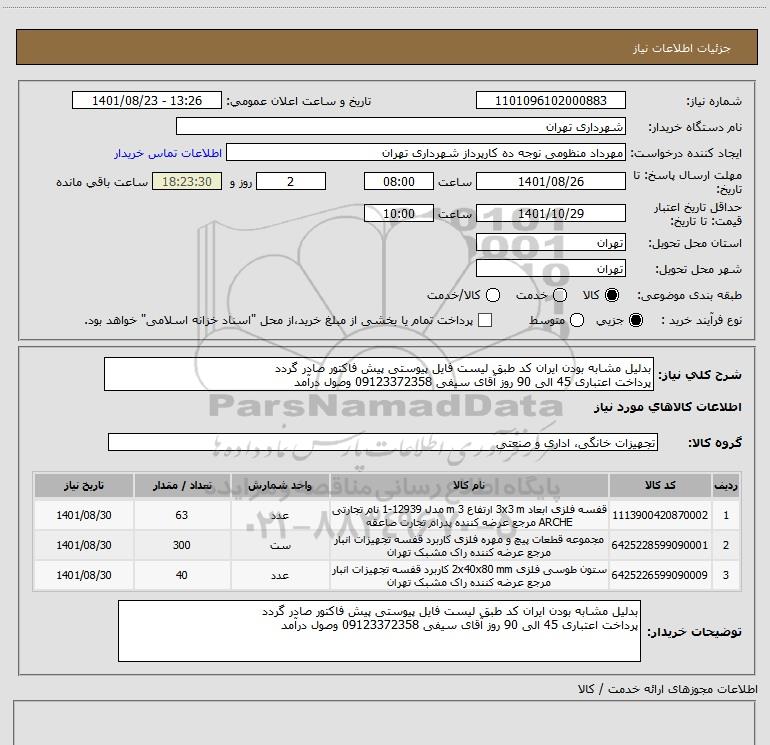Click quantity value 40

182,575
